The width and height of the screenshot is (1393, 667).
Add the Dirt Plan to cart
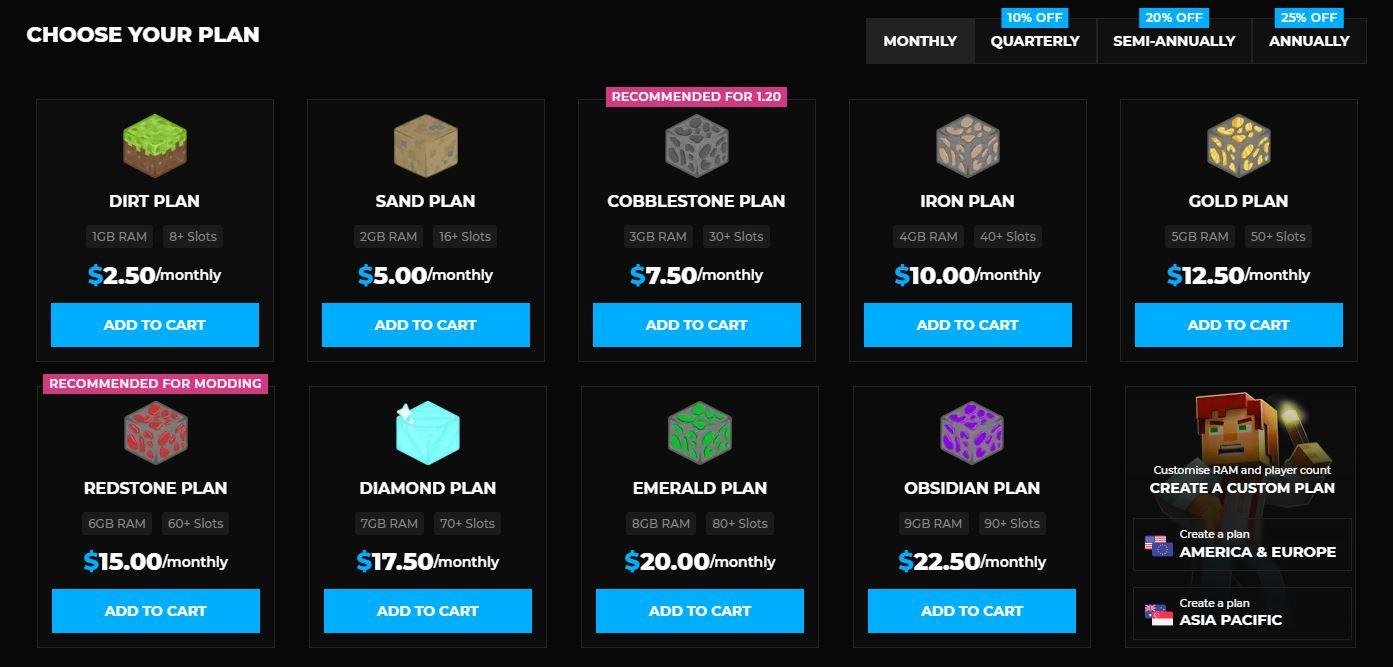point(155,324)
